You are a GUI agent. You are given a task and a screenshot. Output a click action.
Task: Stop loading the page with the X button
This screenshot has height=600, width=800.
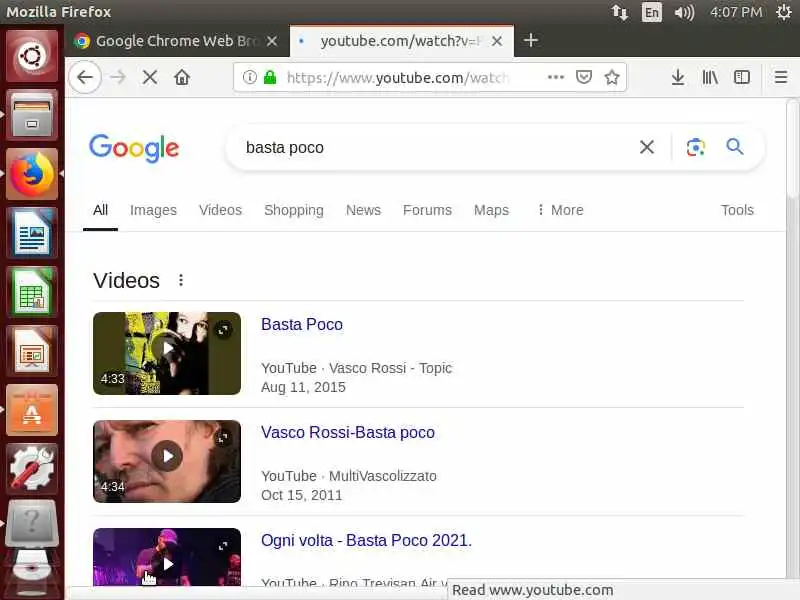pos(150,78)
